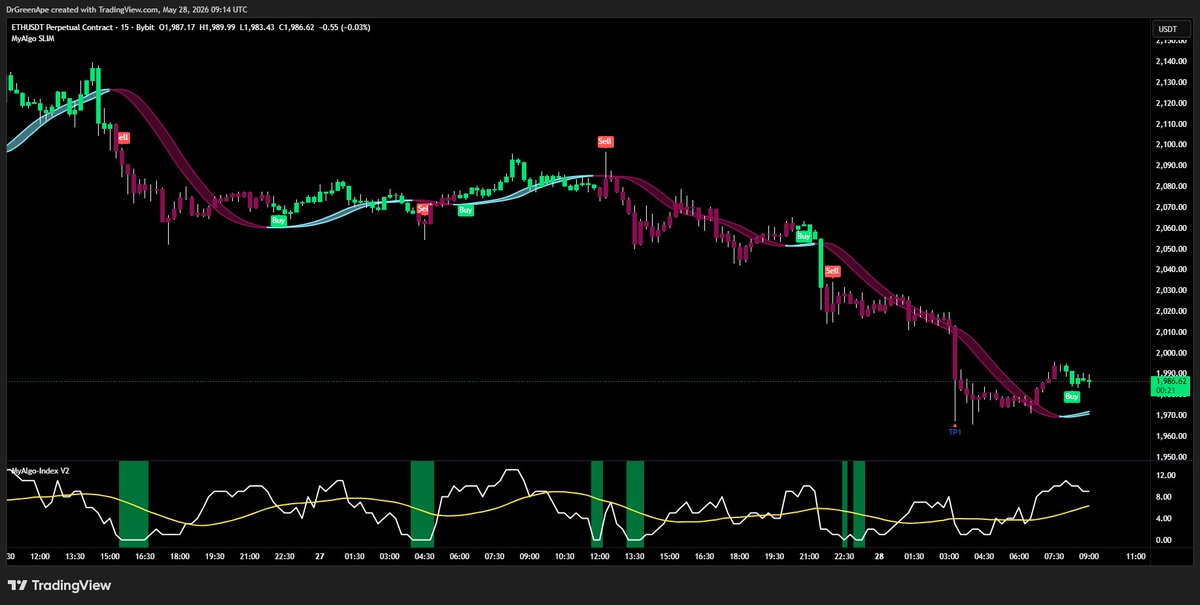Click the 2,000.00 price scale label

point(1169,352)
